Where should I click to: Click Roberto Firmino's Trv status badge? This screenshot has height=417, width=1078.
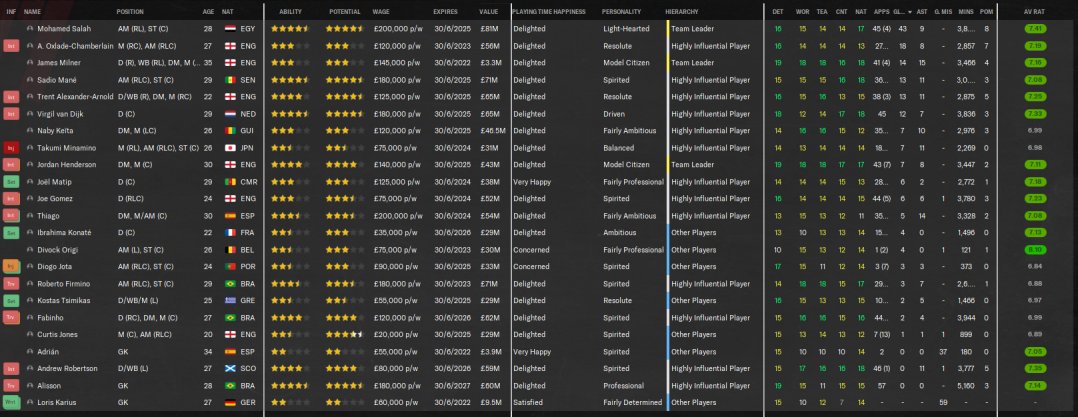click(x=10, y=284)
